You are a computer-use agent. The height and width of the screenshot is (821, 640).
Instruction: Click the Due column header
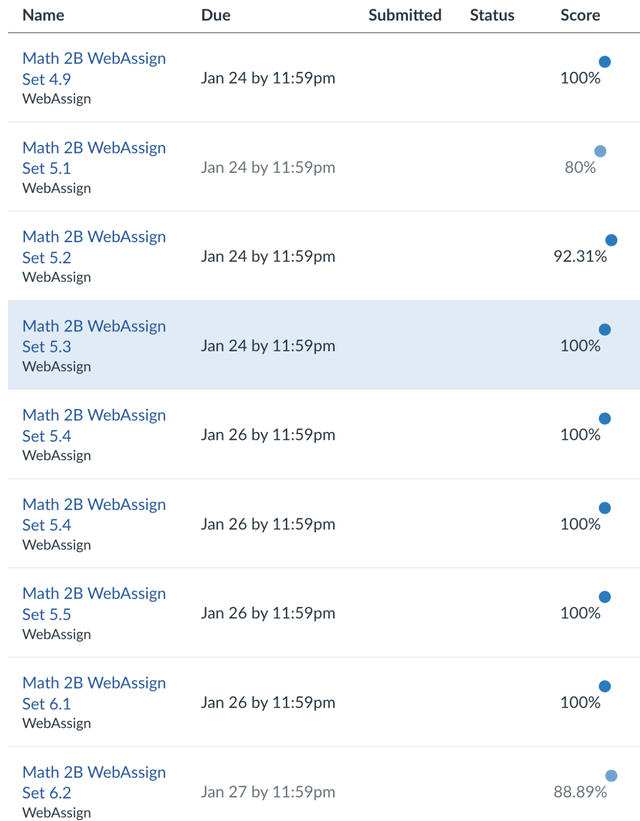[x=215, y=15]
